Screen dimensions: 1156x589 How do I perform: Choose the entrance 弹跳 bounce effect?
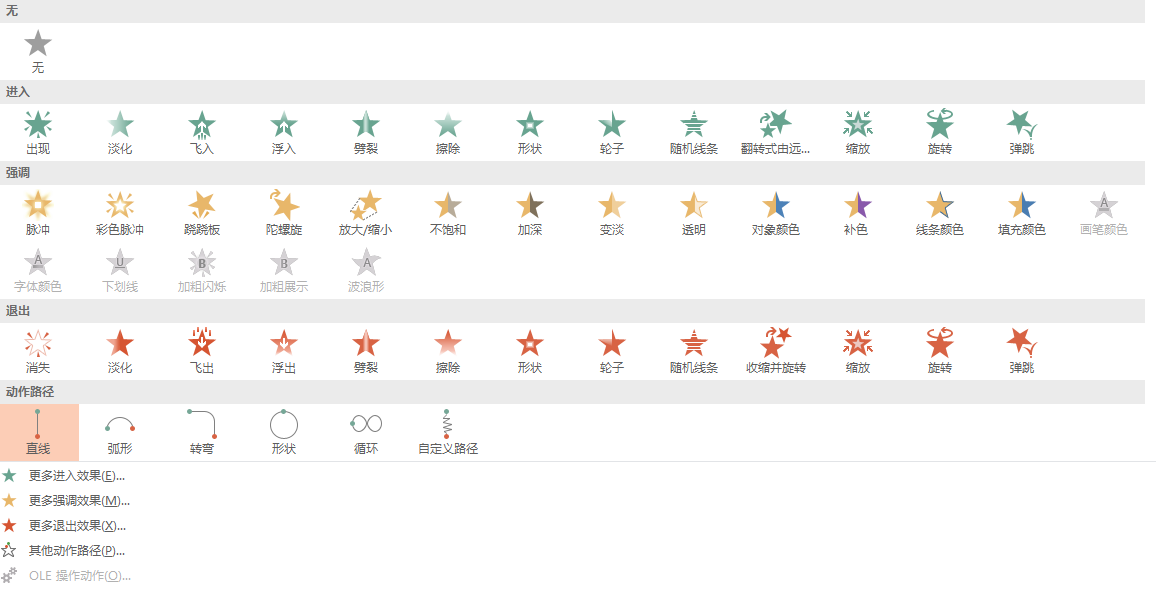click(x=1021, y=133)
